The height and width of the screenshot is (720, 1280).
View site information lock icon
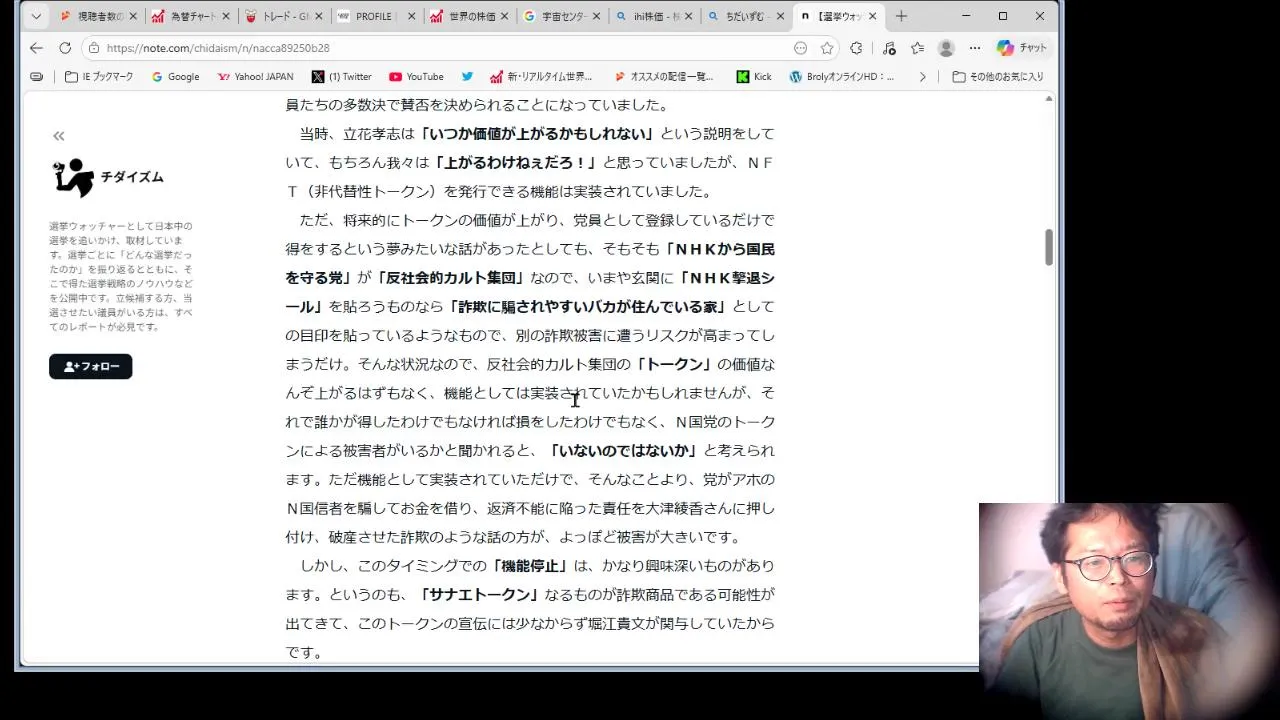pos(94,48)
